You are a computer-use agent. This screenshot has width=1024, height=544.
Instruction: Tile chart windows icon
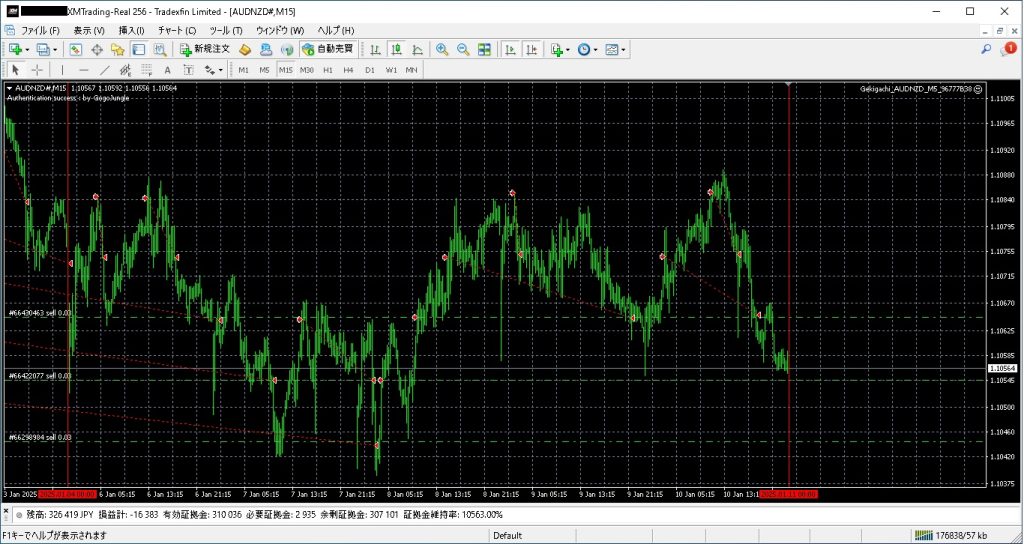point(484,49)
